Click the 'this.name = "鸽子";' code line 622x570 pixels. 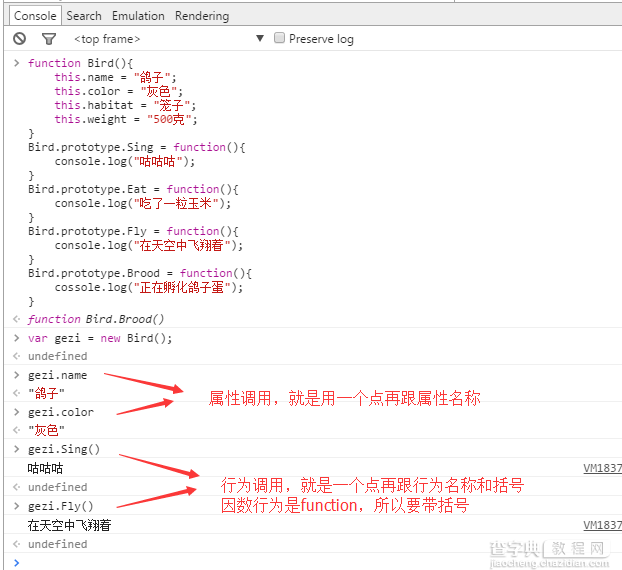tap(115, 77)
